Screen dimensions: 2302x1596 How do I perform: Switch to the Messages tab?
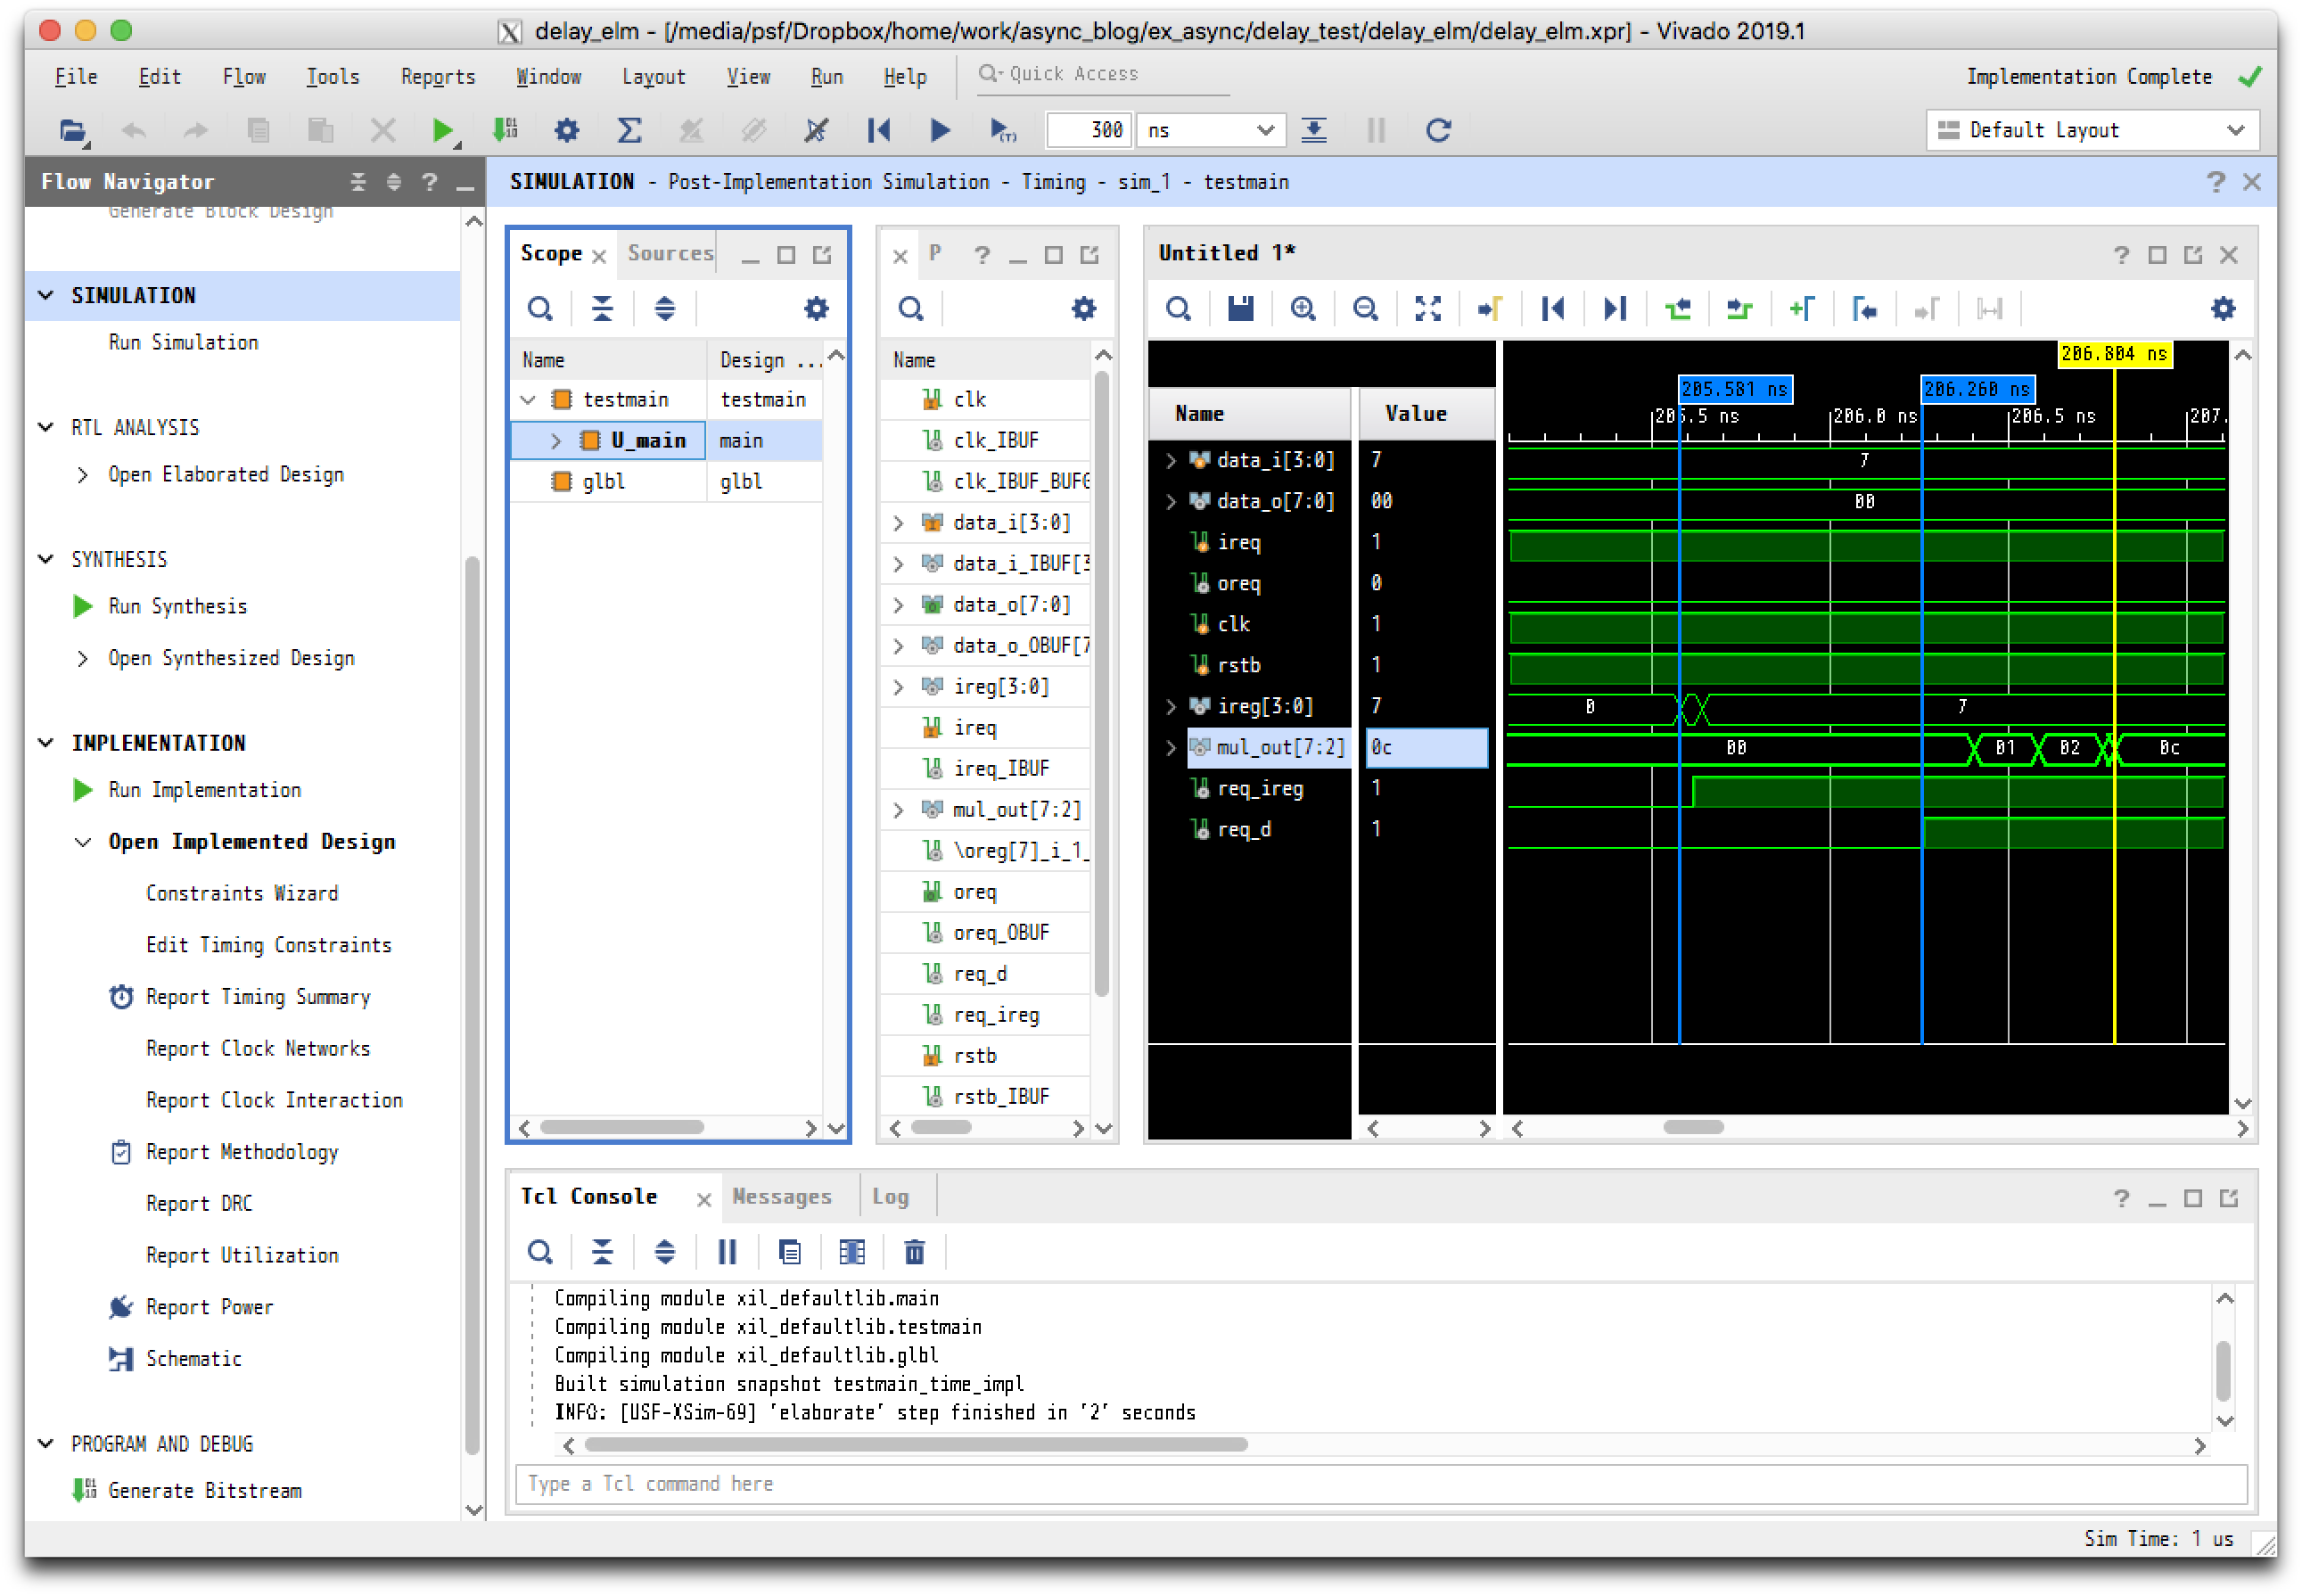[x=781, y=1197]
